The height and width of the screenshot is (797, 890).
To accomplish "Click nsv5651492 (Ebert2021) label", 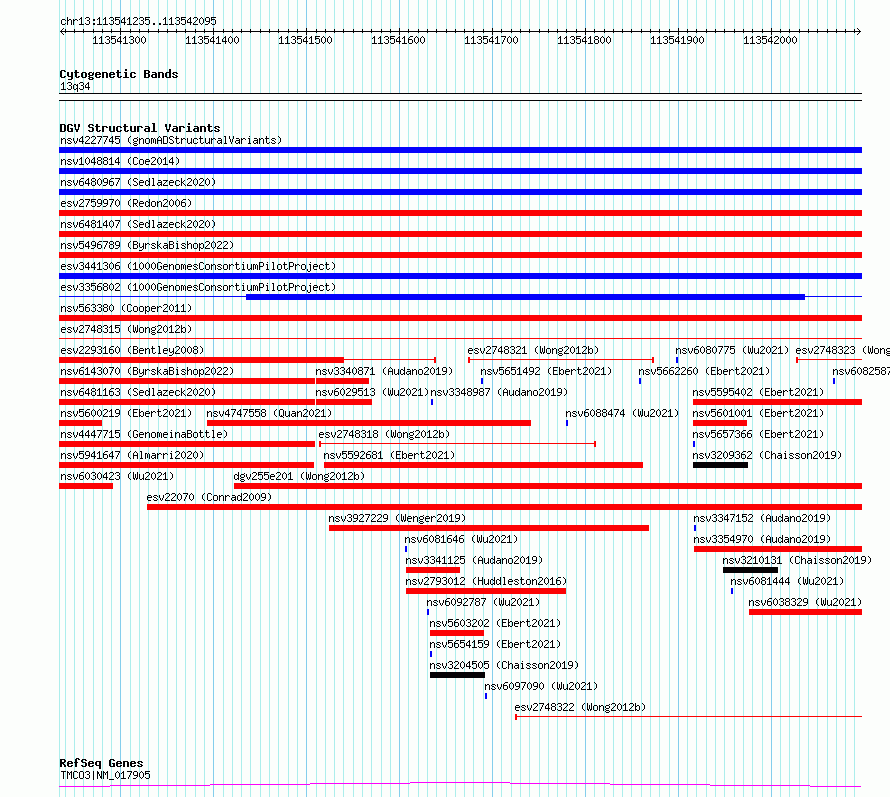I will (546, 371).
